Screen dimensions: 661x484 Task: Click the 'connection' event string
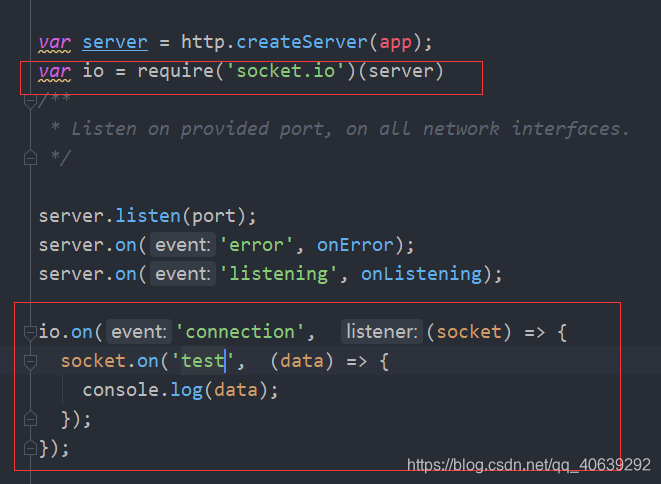point(239,332)
